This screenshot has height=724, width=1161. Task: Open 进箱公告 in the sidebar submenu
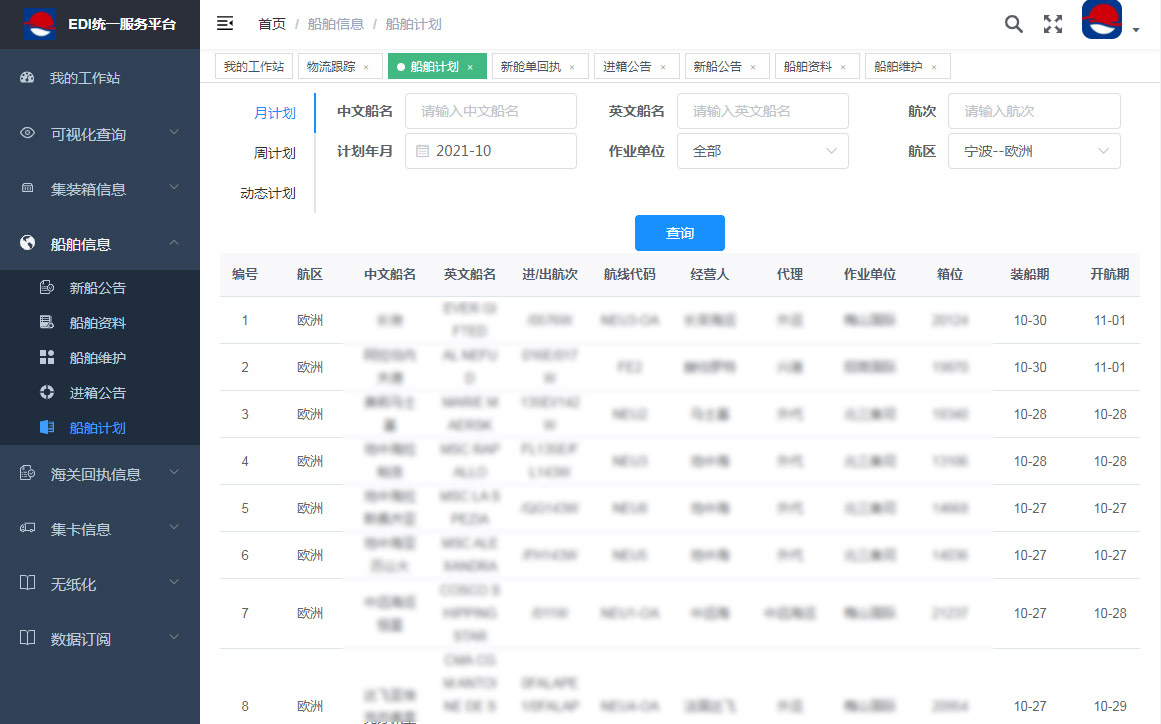tap(97, 393)
